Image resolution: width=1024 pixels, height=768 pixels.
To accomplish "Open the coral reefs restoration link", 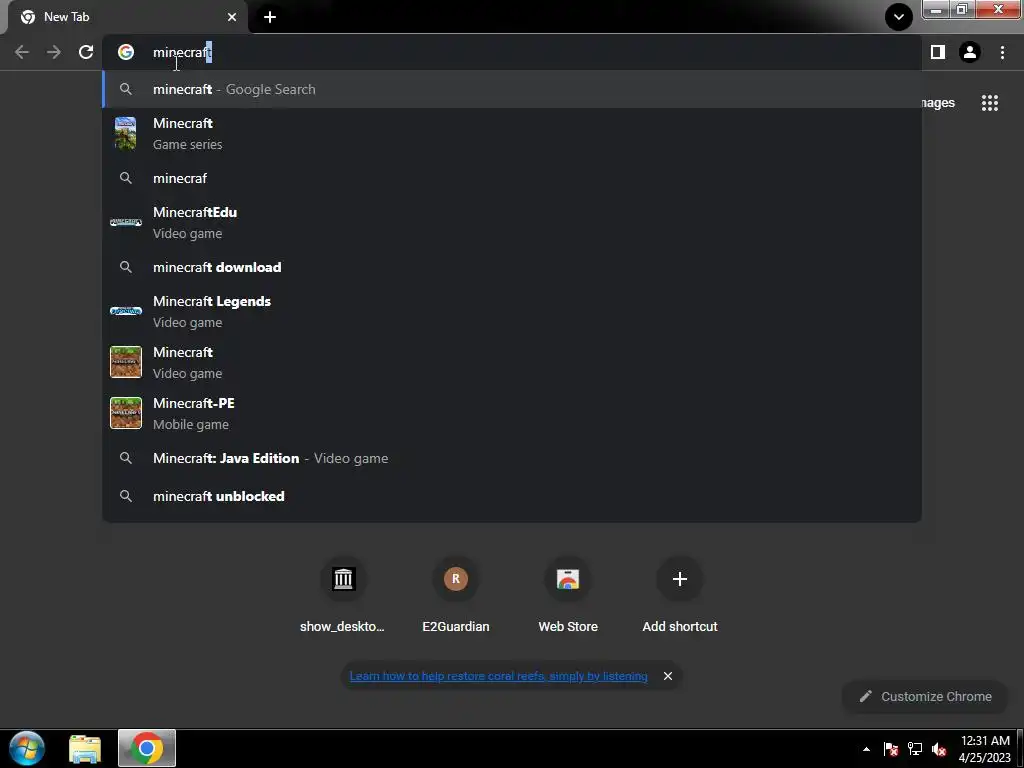I will coord(498,676).
